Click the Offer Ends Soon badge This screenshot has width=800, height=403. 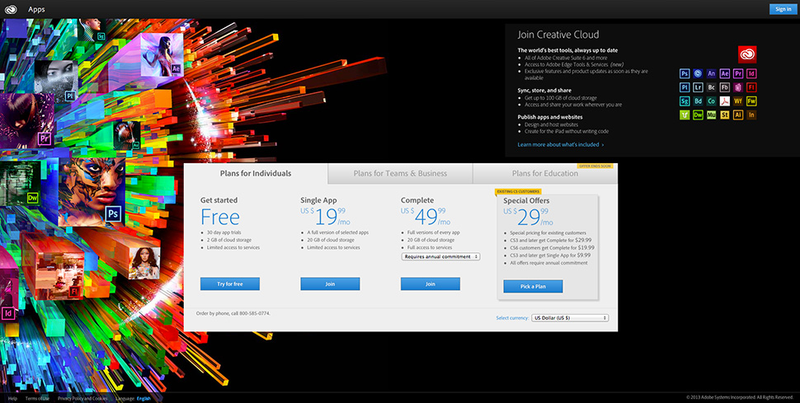point(595,166)
